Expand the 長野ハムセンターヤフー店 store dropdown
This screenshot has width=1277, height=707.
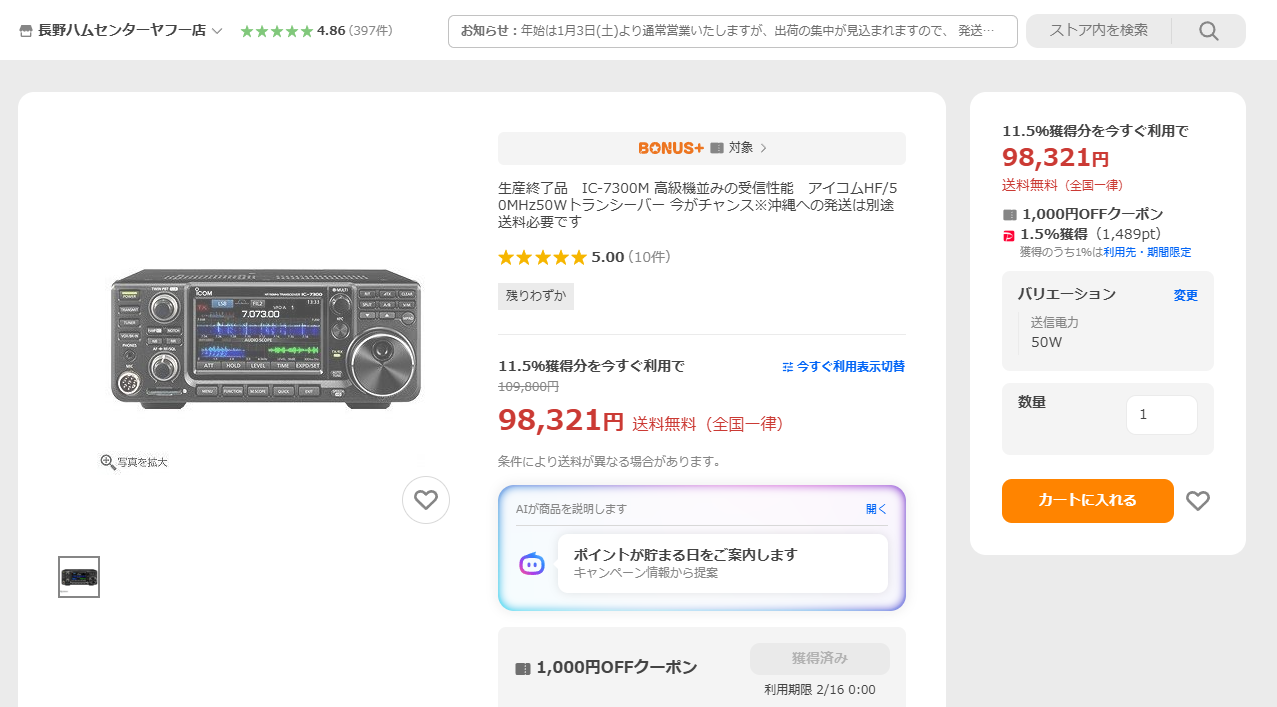217,31
